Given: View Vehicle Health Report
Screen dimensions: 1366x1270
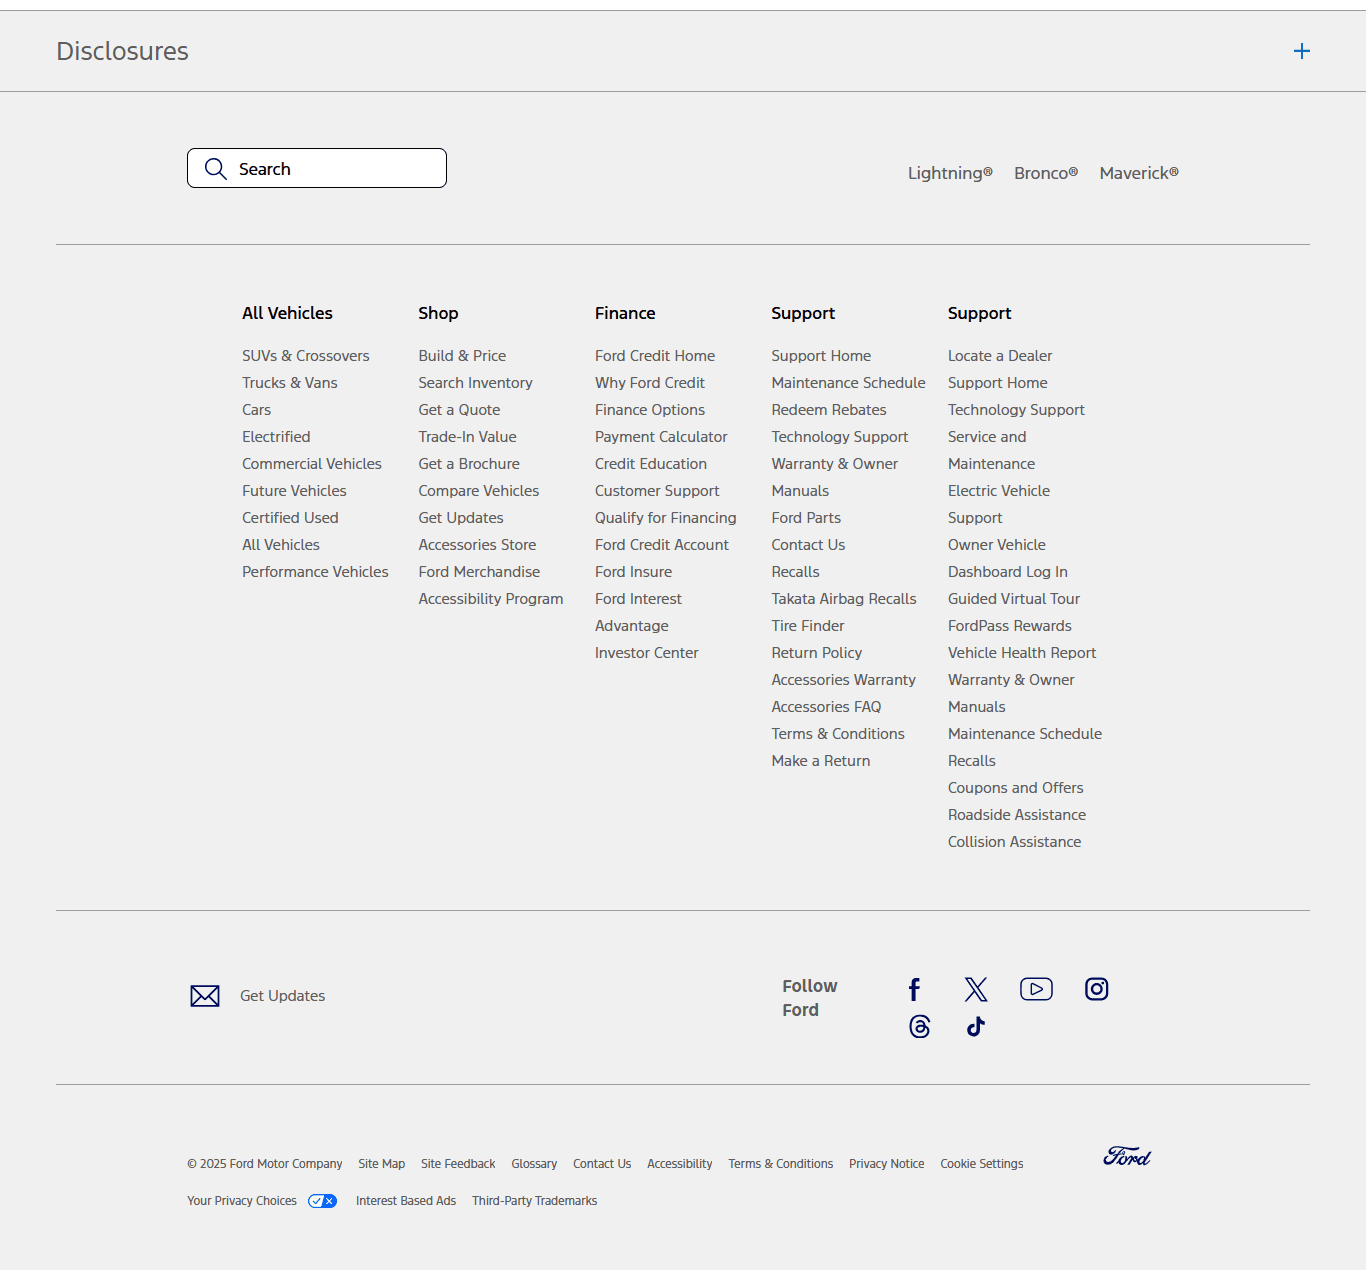Looking at the screenshot, I should 1022,653.
